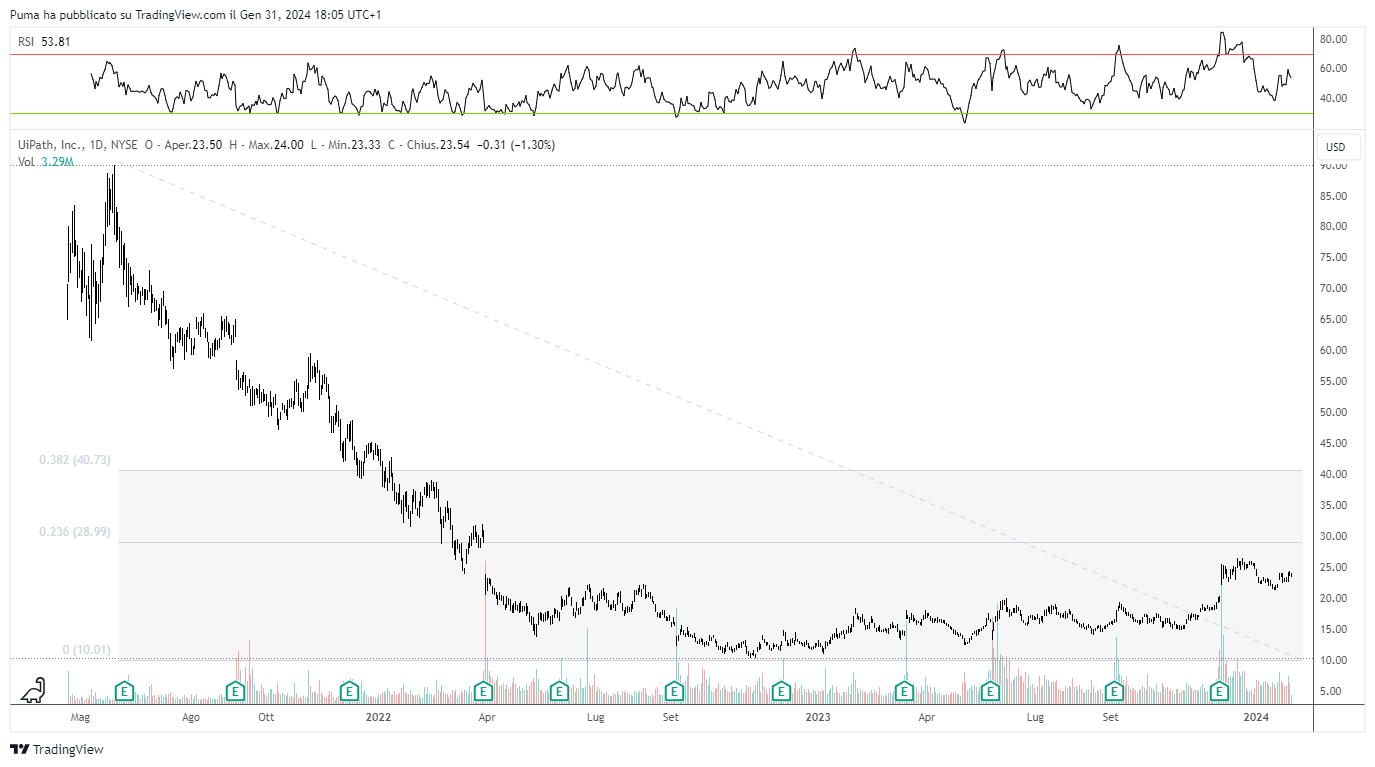The height and width of the screenshot is (767, 1375).
Task: Click the 0.236 (28.99) Fibonacci level label
Action: 74,532
